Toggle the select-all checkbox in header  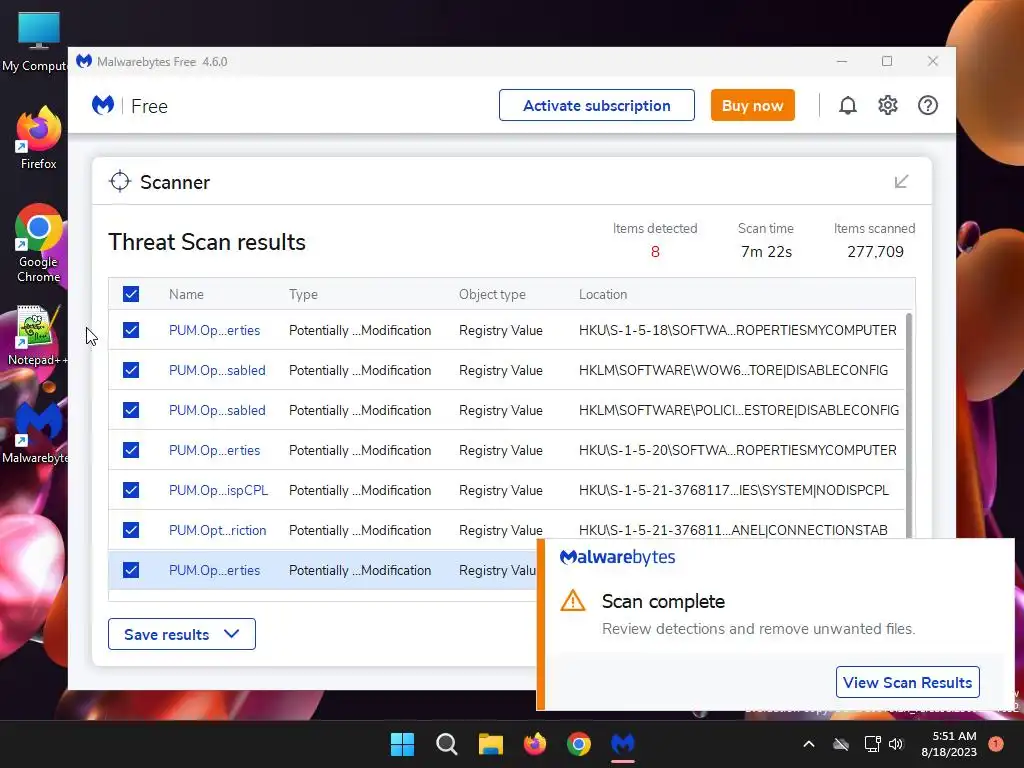click(131, 294)
